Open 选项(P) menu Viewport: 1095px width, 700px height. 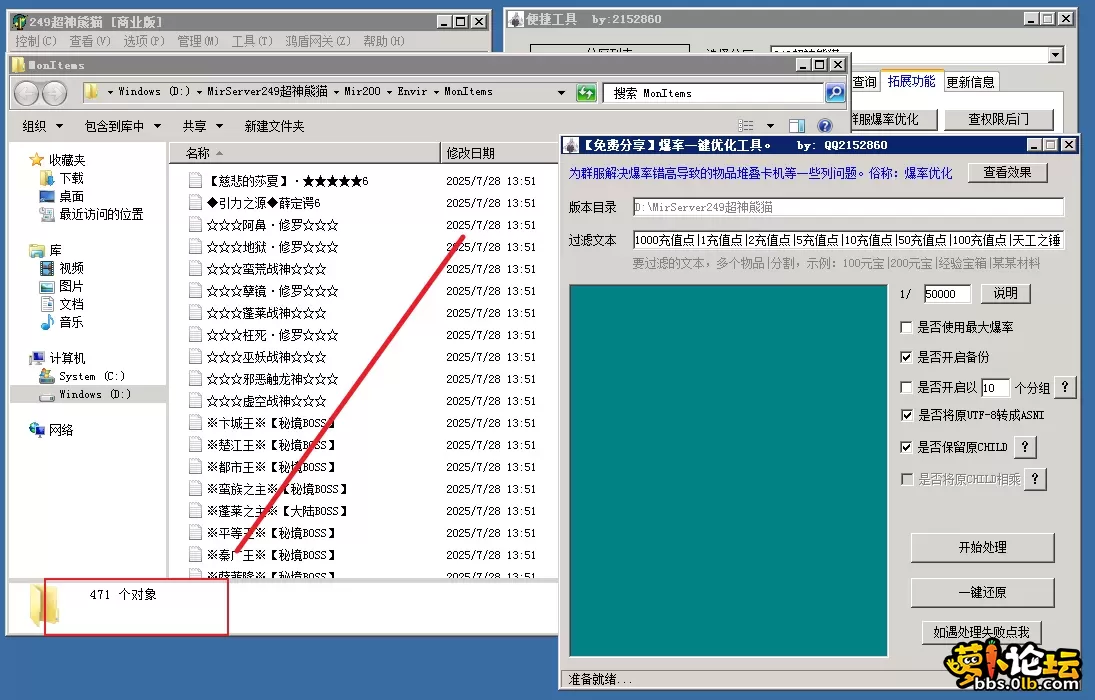pyautogui.click(x=145, y=41)
